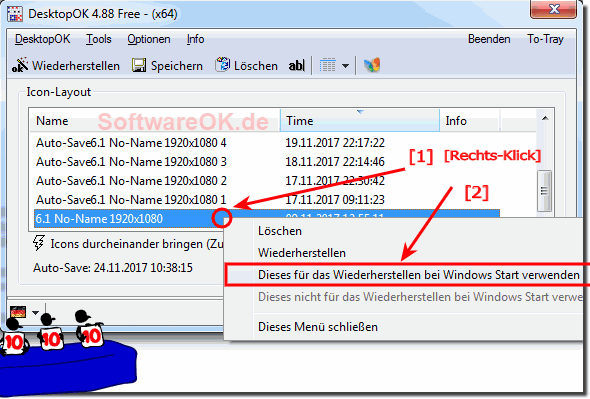This screenshot has height=399, width=590.
Task: Select 'Auto-Save6.1 No-Name 1920x1080 3' entry
Action: coord(131,162)
